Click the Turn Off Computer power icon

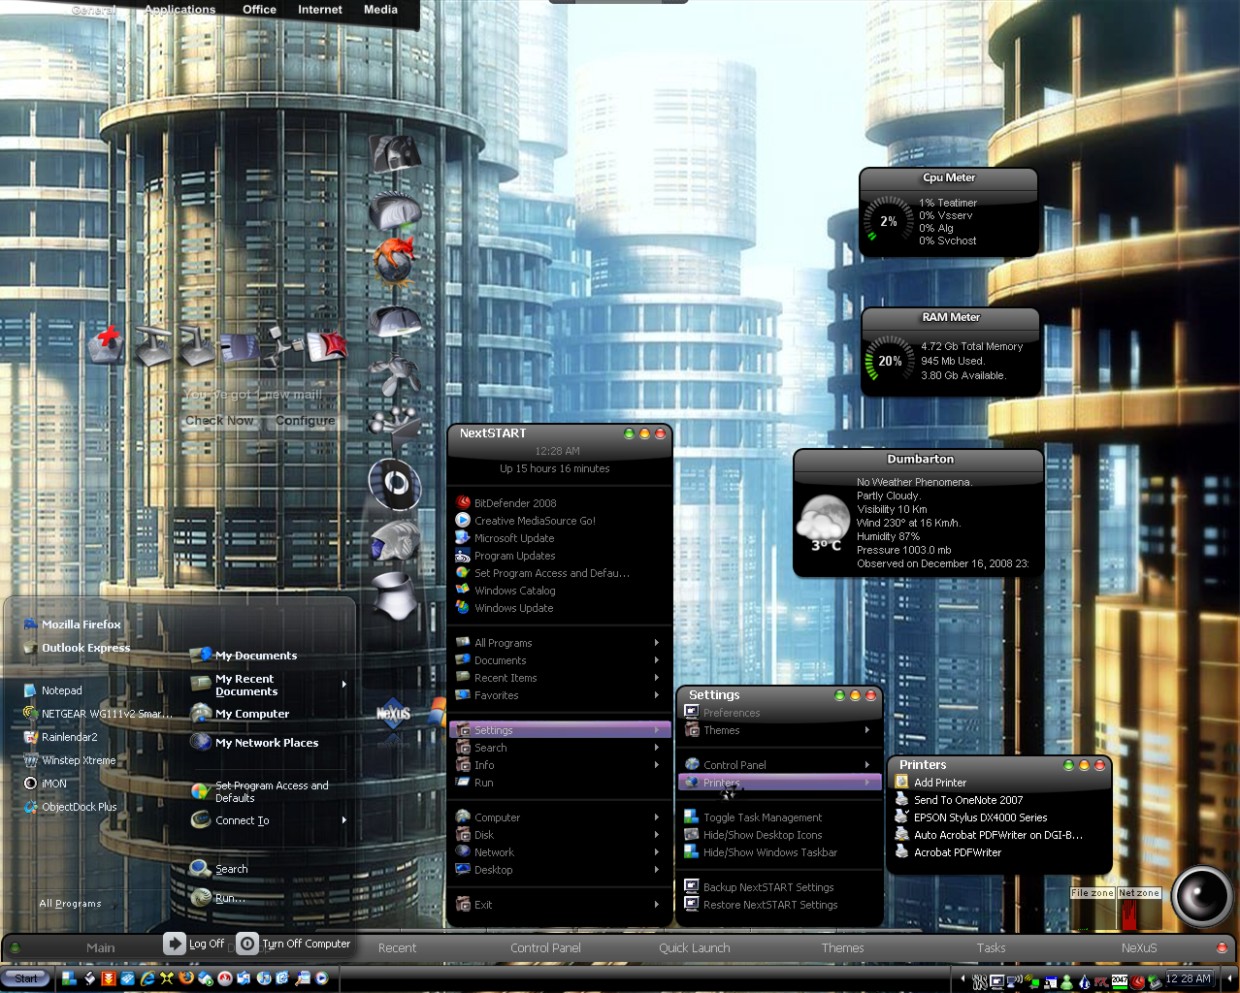248,943
